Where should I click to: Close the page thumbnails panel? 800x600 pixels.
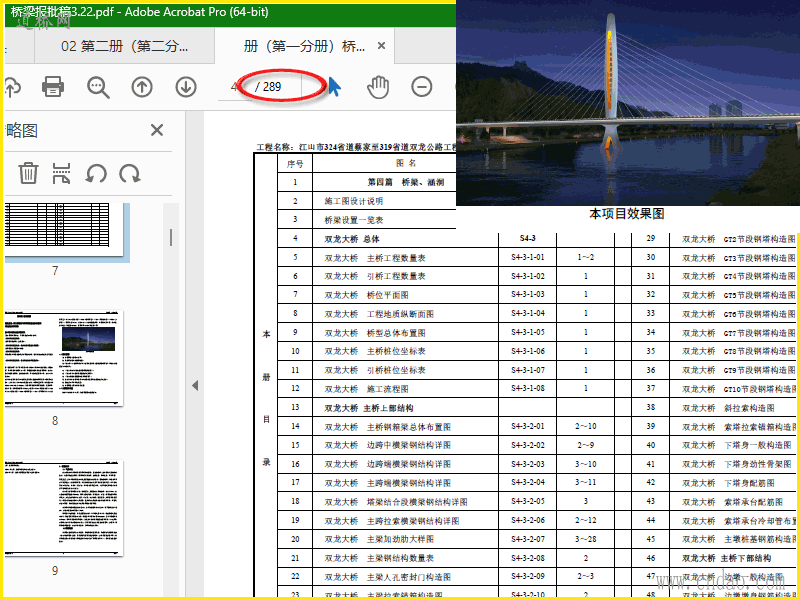click(x=157, y=130)
